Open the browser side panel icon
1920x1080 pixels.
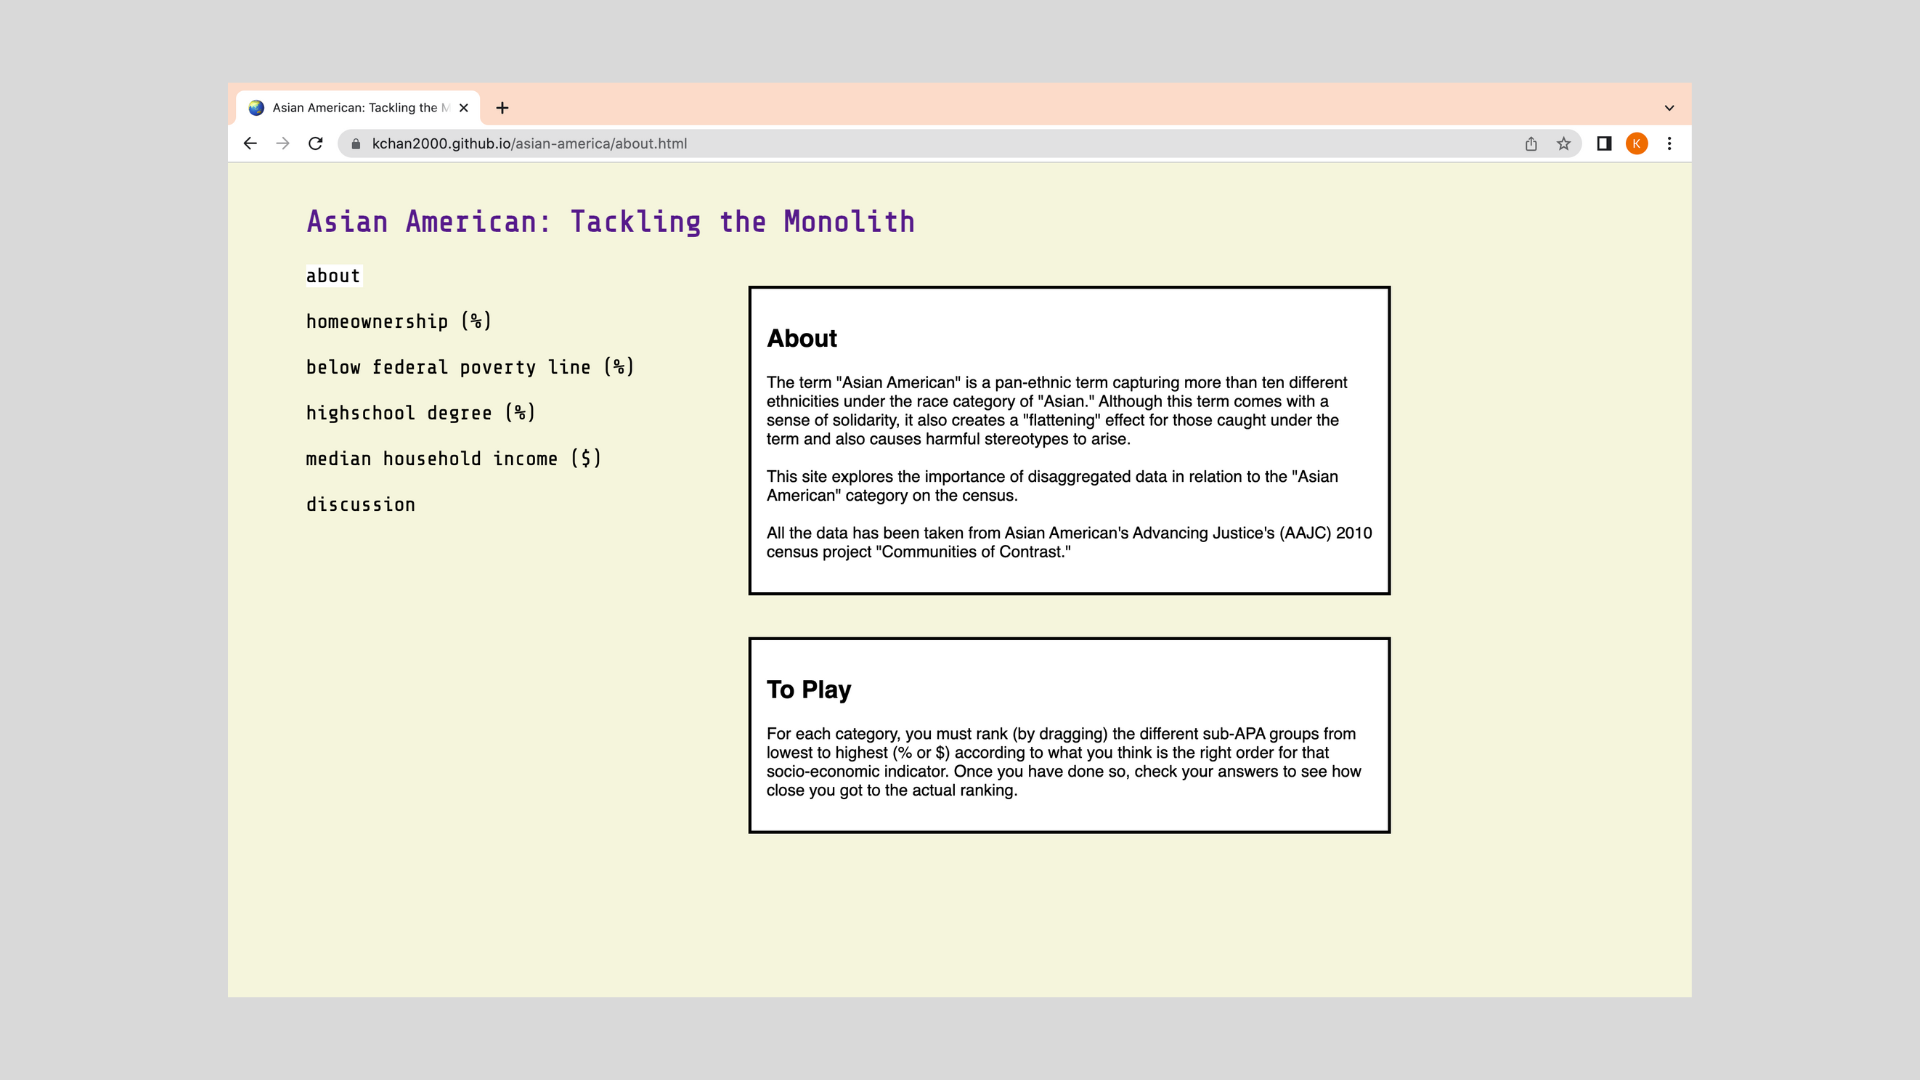(1604, 144)
